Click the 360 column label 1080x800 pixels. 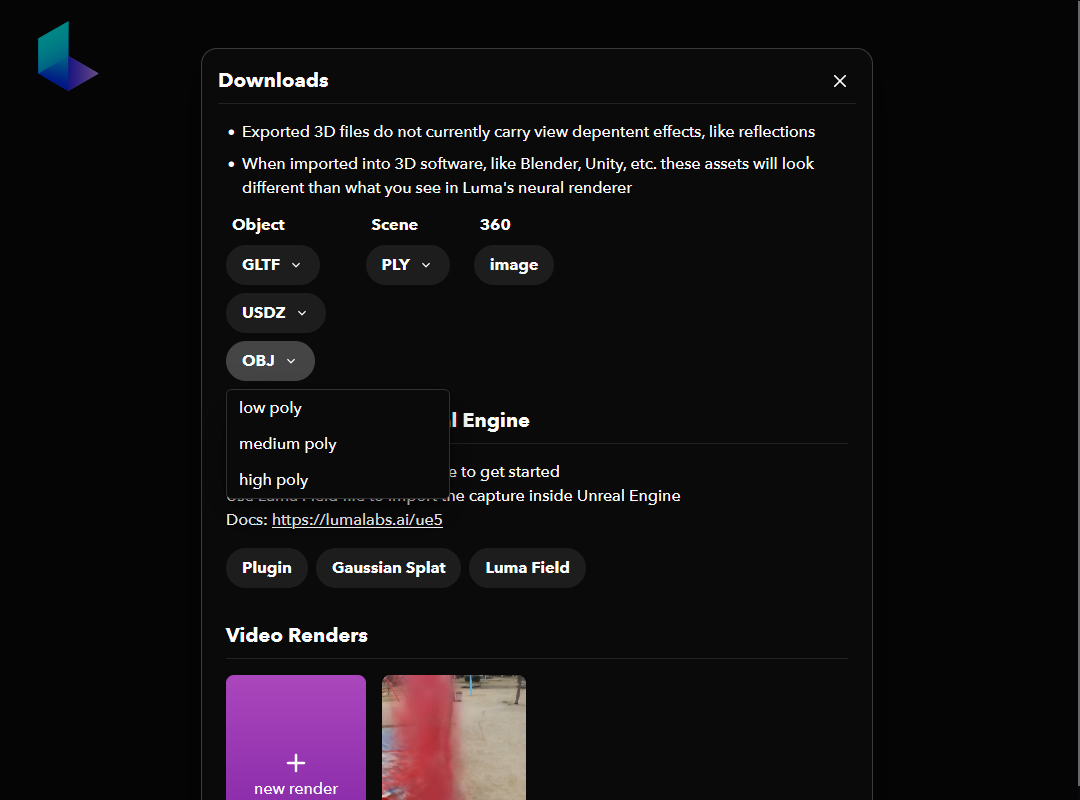tap(495, 225)
